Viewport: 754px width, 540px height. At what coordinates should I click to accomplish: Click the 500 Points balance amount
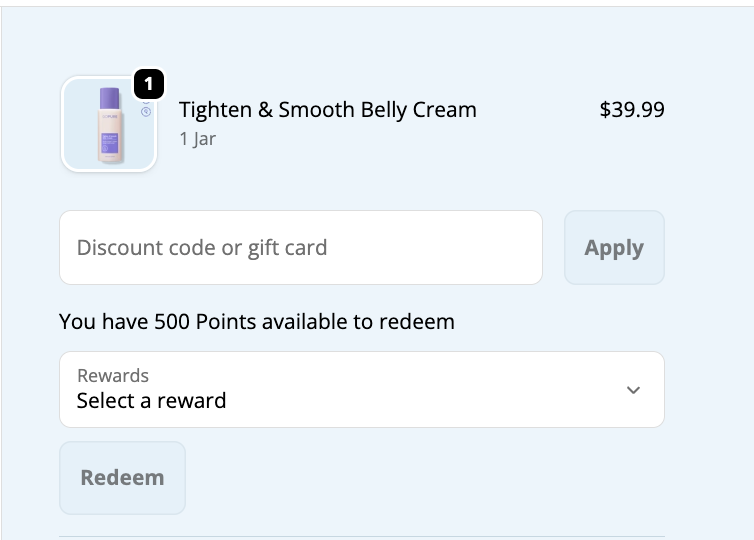pos(190,322)
